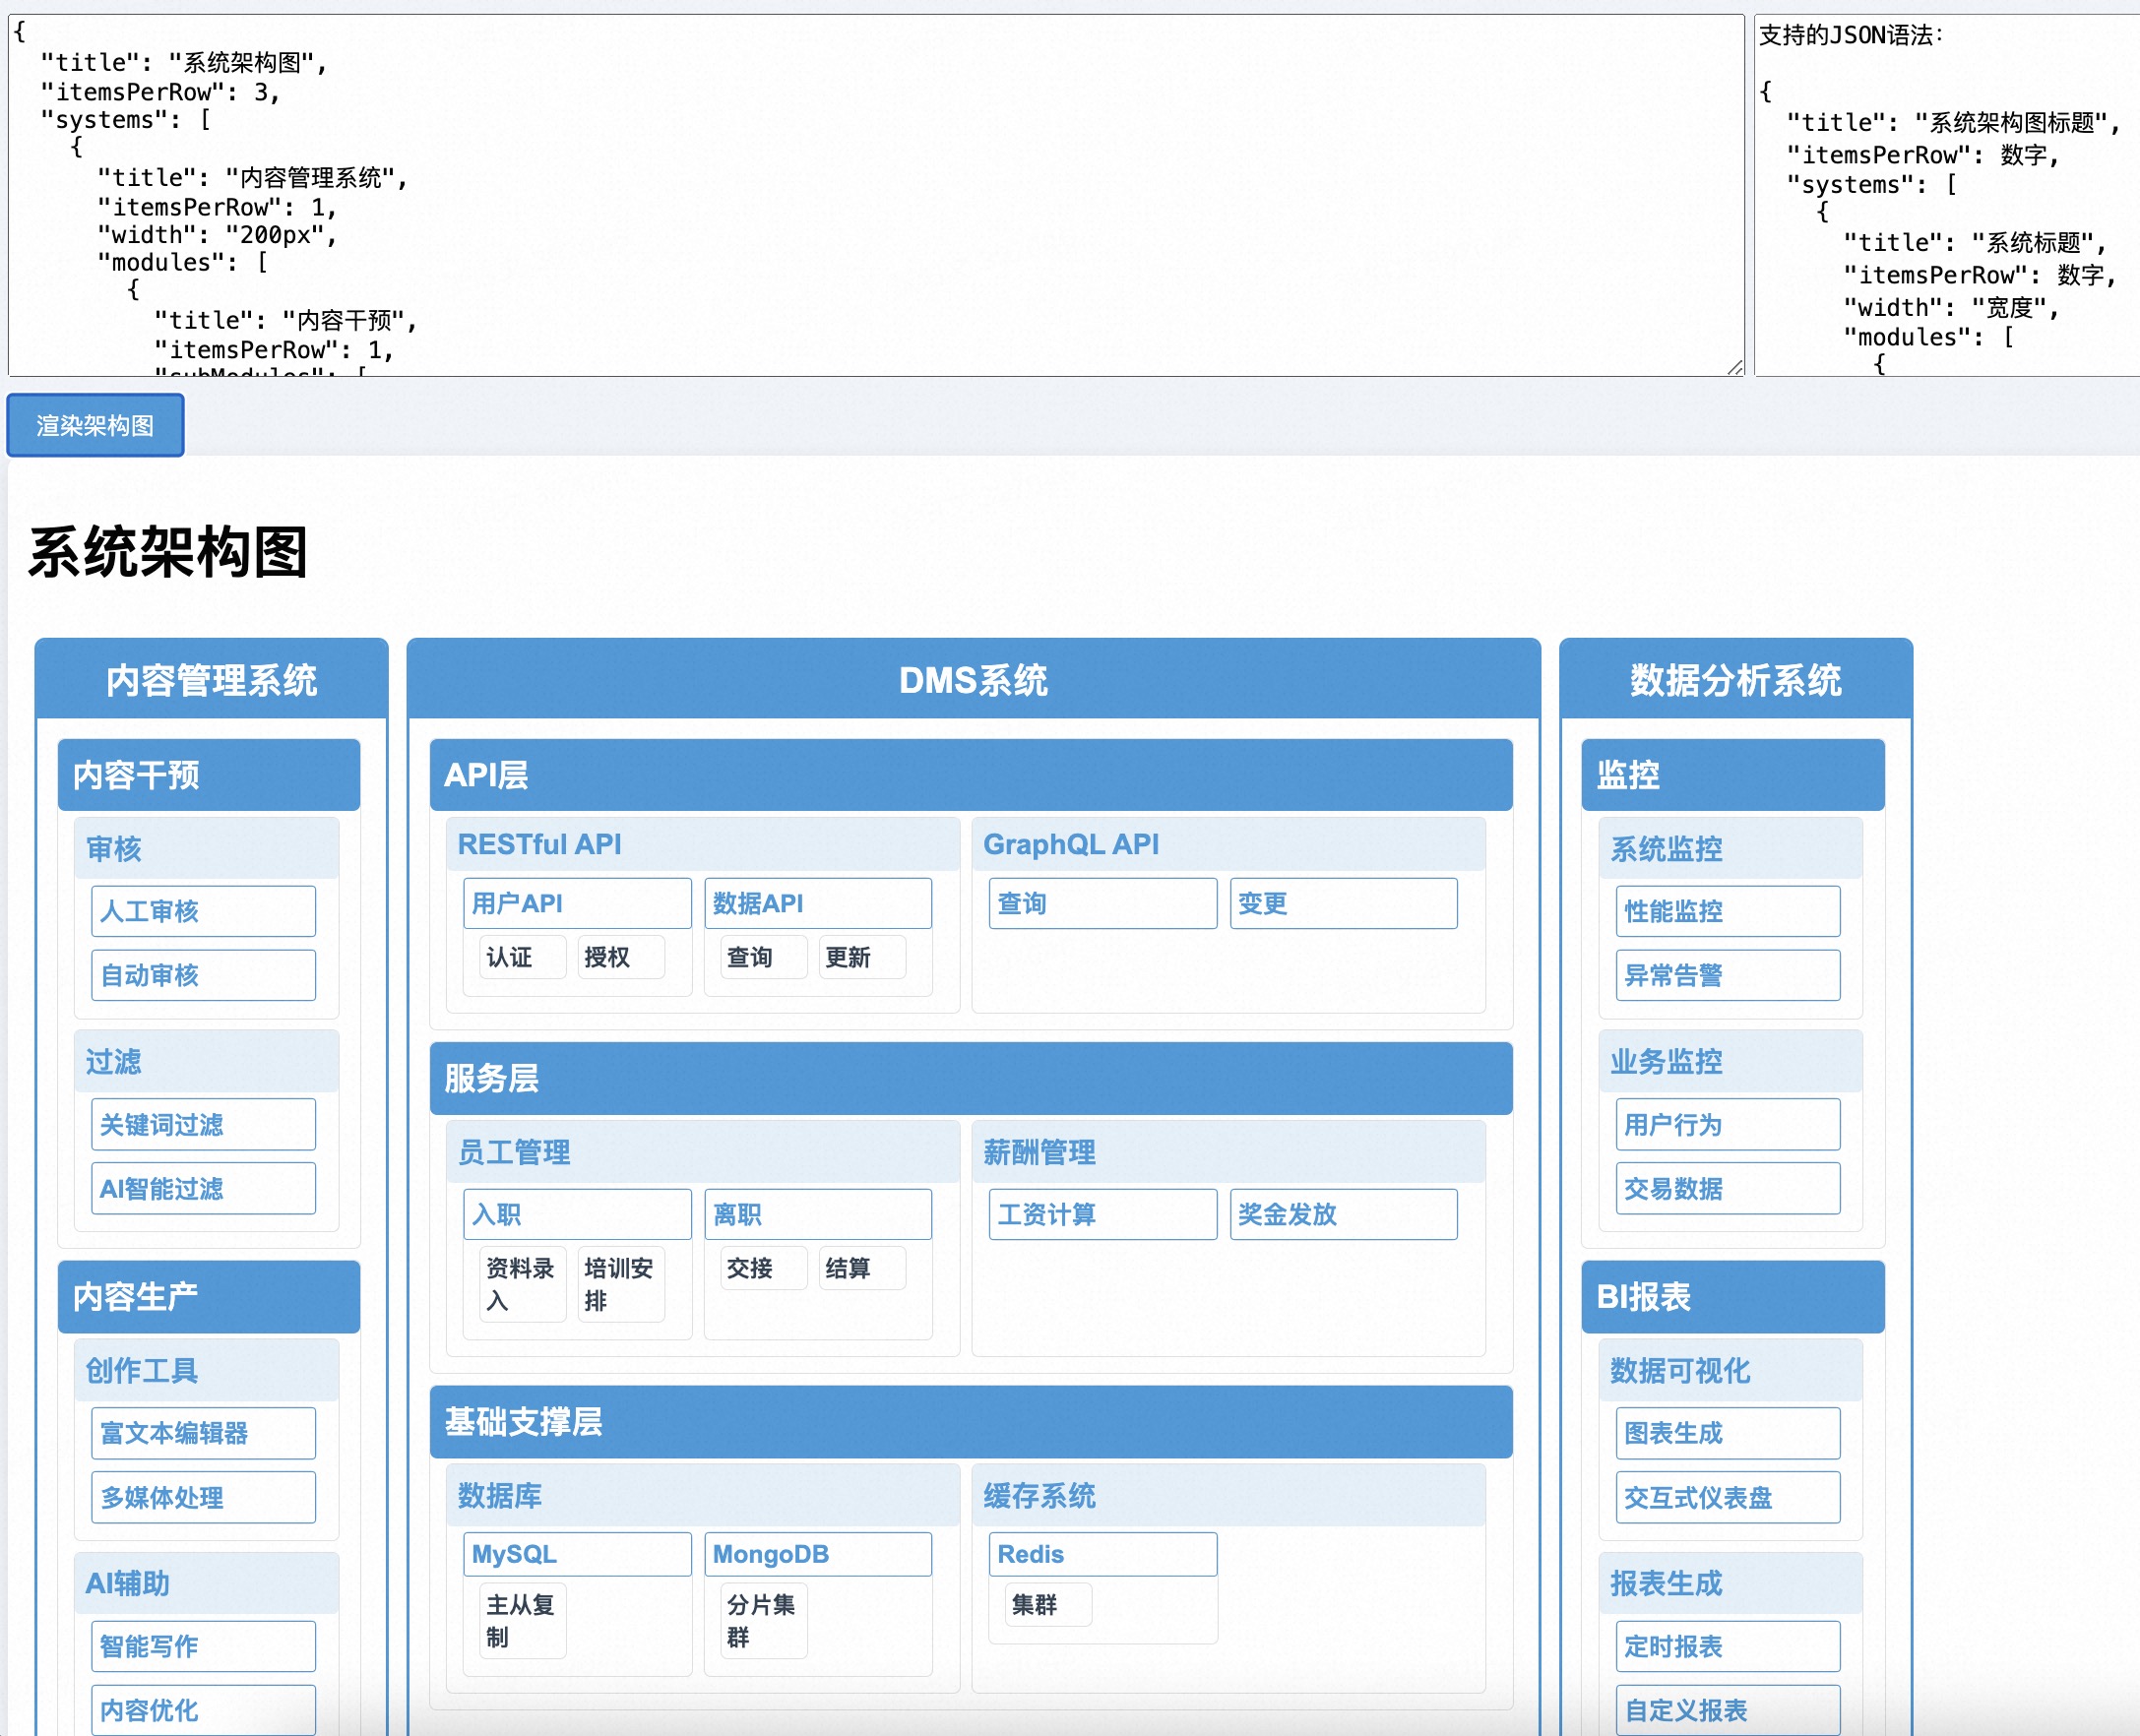This screenshot has height=1736, width=2140.
Task: Select the 性能监控 item
Action: point(1728,911)
